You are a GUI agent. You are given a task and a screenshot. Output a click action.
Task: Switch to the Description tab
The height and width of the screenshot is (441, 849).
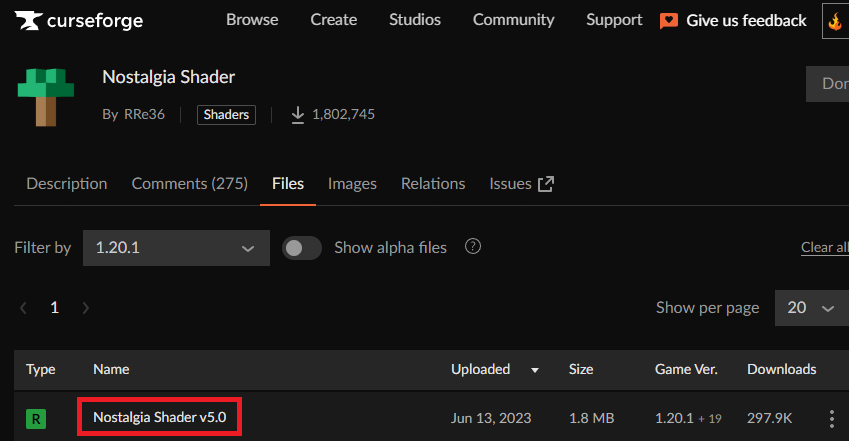pyautogui.click(x=66, y=184)
